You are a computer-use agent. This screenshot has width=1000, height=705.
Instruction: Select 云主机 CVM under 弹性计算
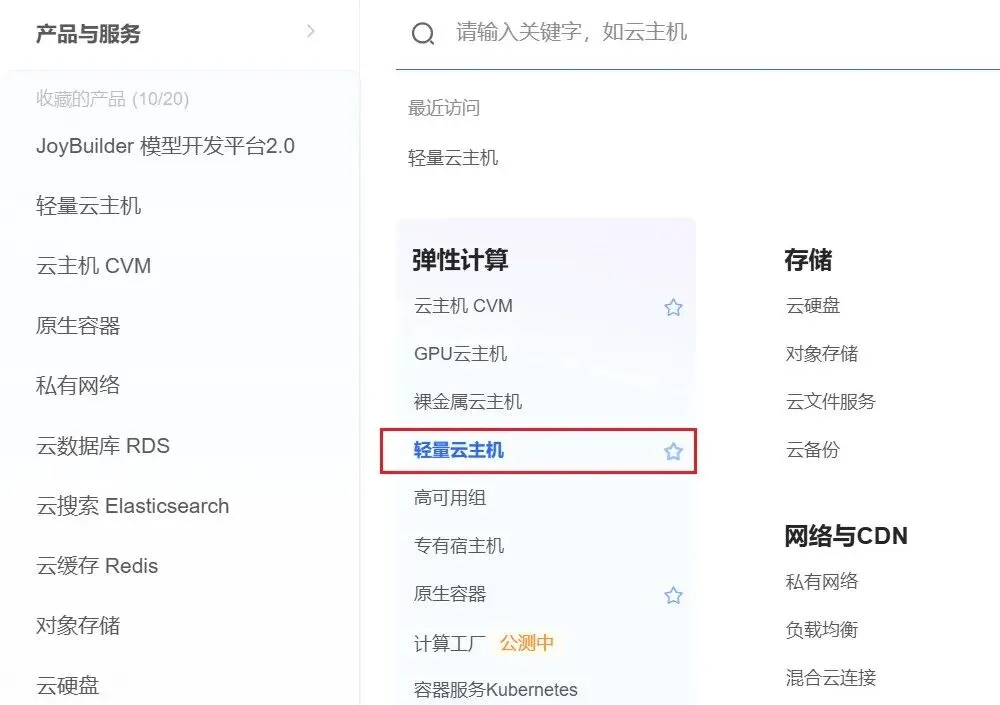[463, 306]
